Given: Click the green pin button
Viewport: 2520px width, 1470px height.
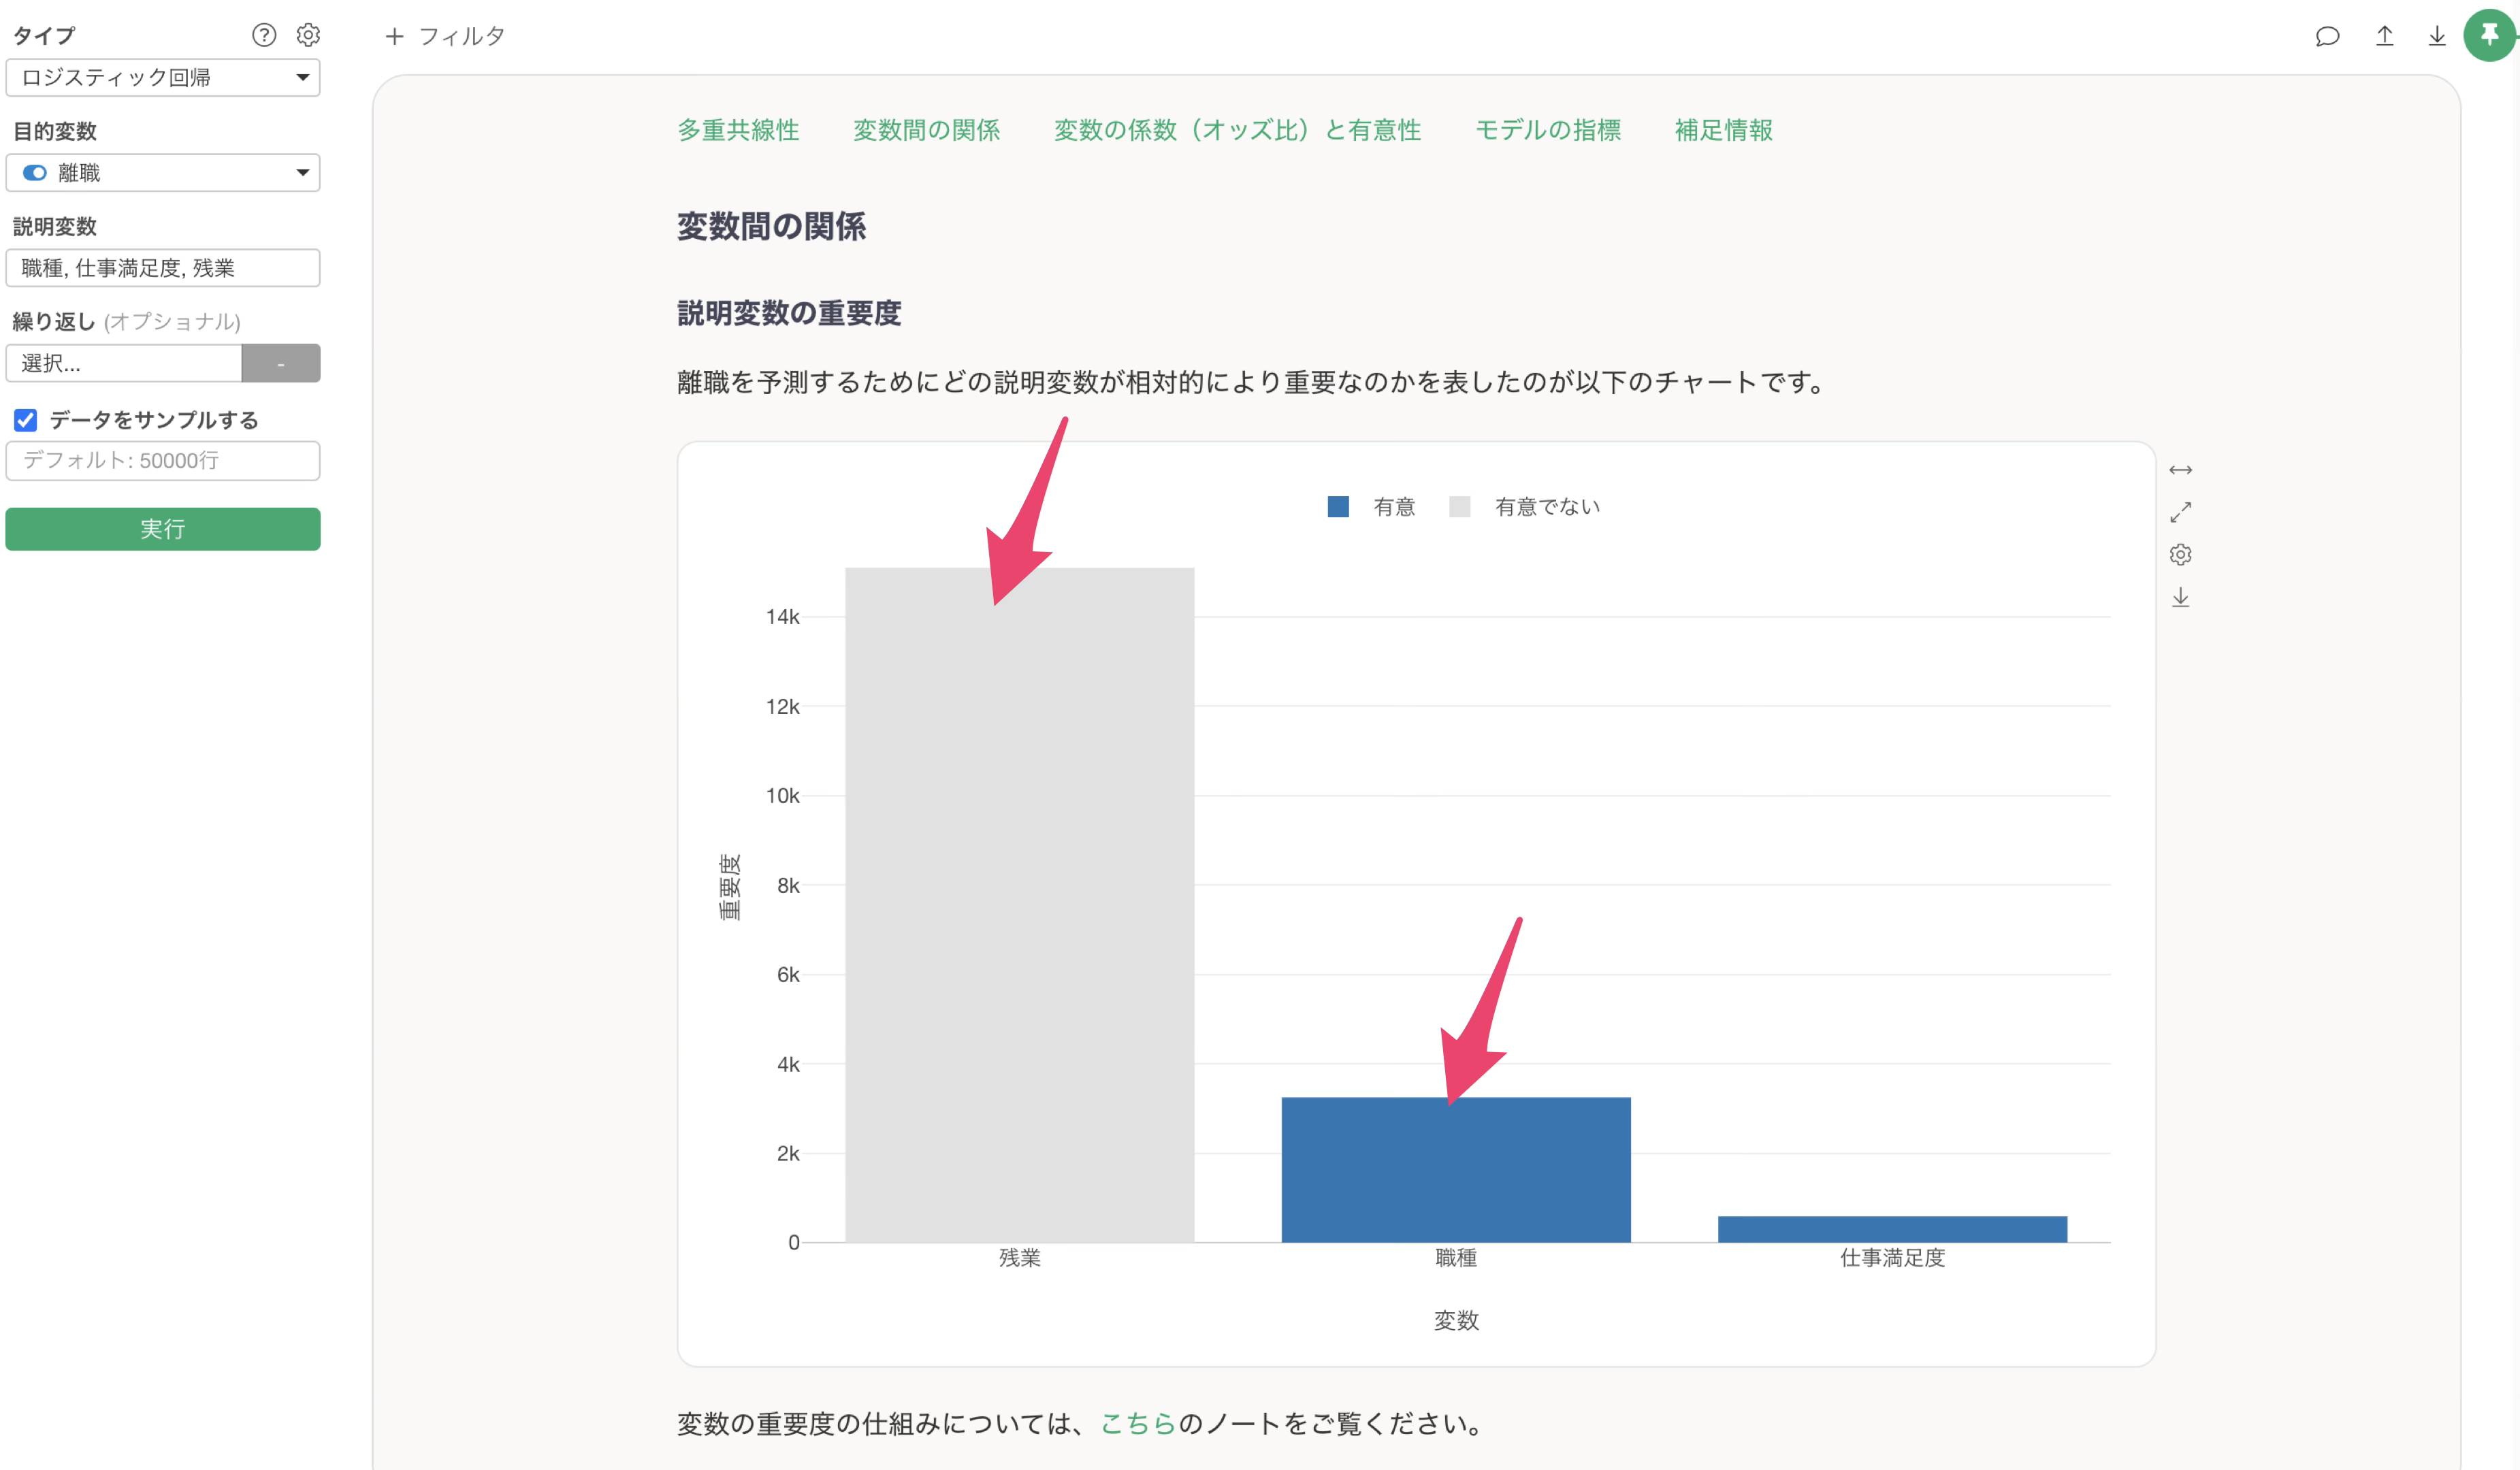Looking at the screenshot, I should click(x=2489, y=35).
